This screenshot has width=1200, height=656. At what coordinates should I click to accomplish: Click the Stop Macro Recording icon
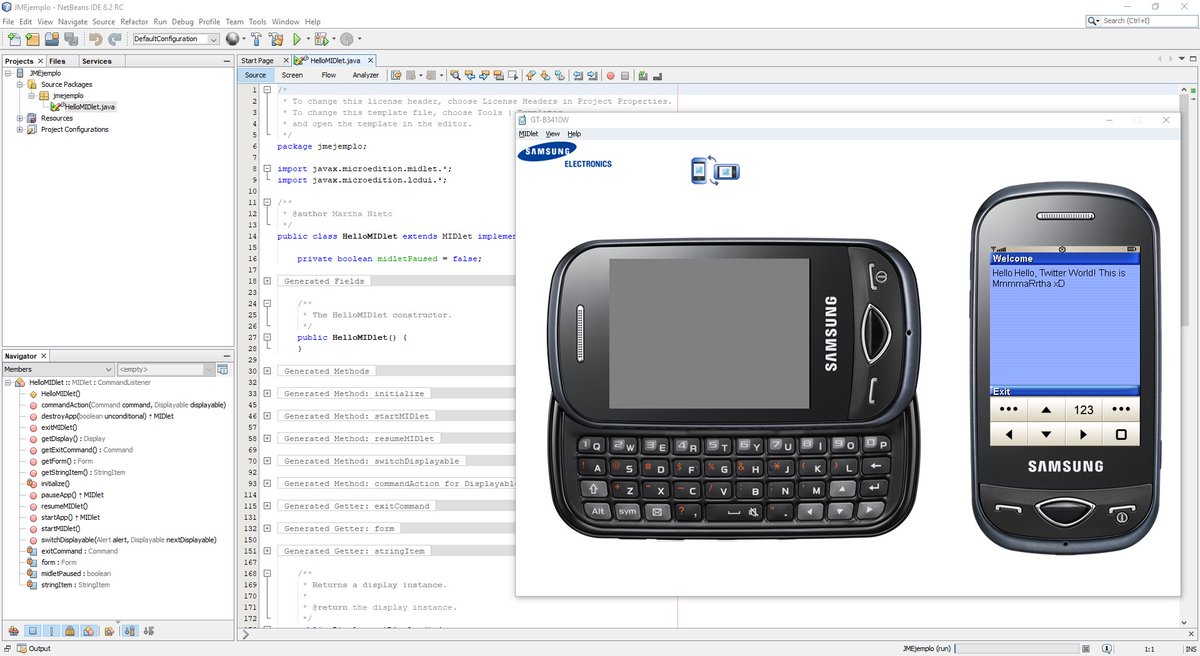[624, 75]
